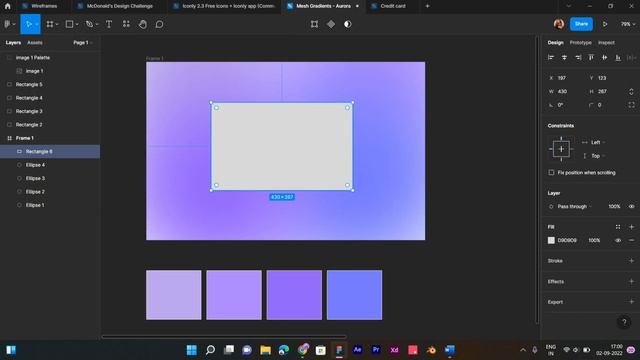640x360 pixels.
Task: Select the Pen tool
Action: click(x=89, y=24)
